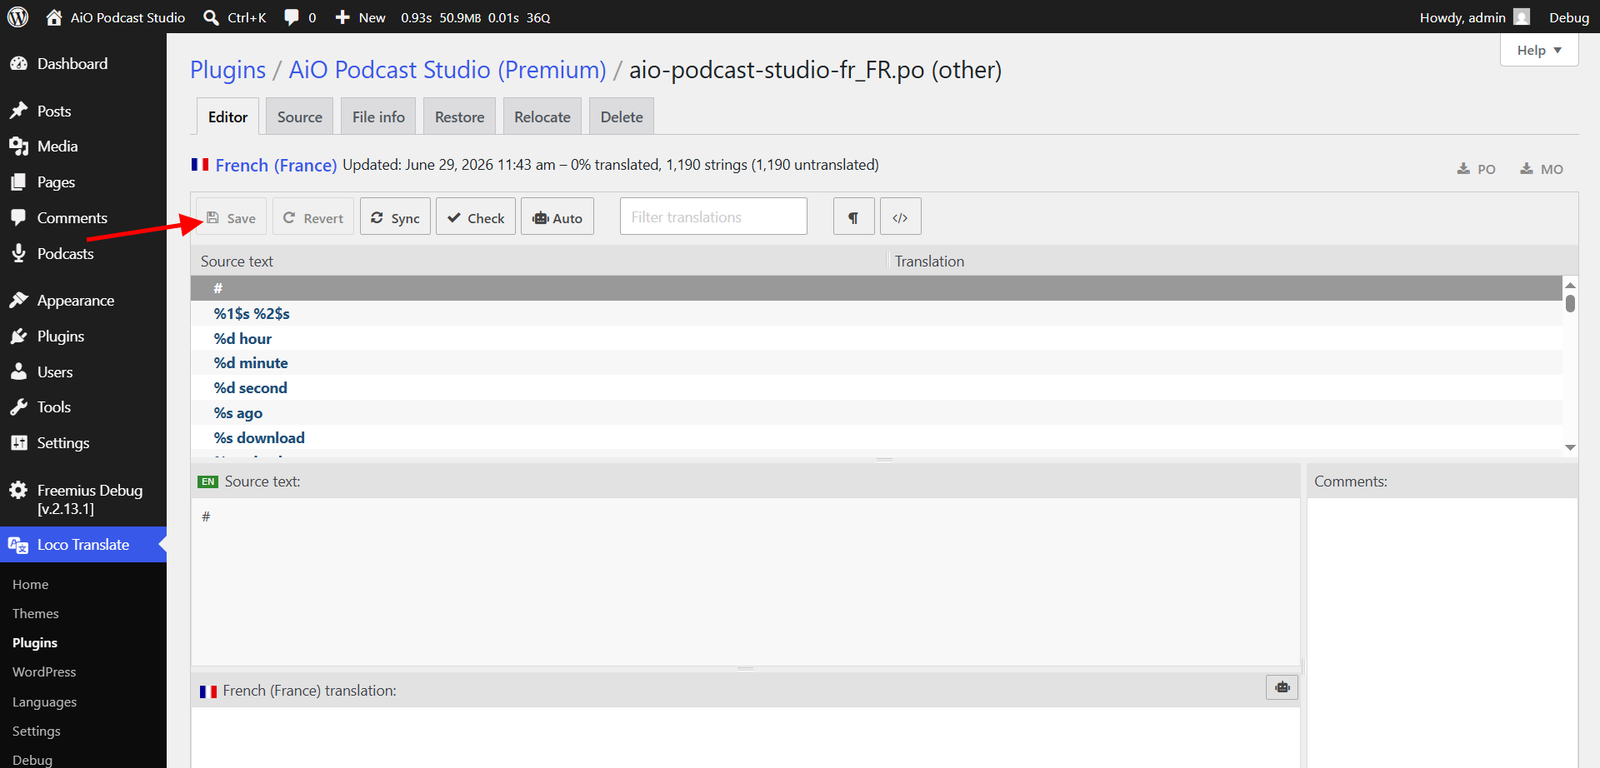This screenshot has height=768, width=1600.
Task: Click the Sync button
Action: tap(395, 217)
